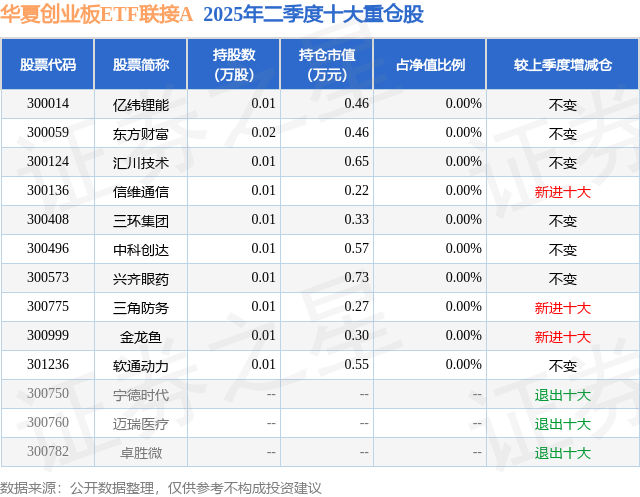
Task: Select the greyed 迈瑞医疗 stock name
Action: pyautogui.click(x=141, y=423)
